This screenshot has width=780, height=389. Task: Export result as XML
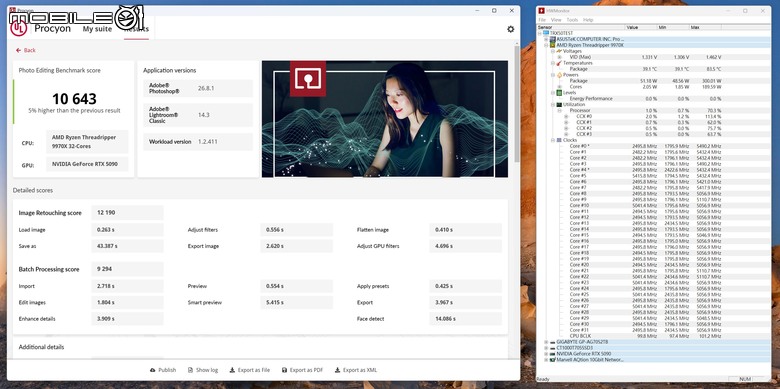[x=356, y=370]
